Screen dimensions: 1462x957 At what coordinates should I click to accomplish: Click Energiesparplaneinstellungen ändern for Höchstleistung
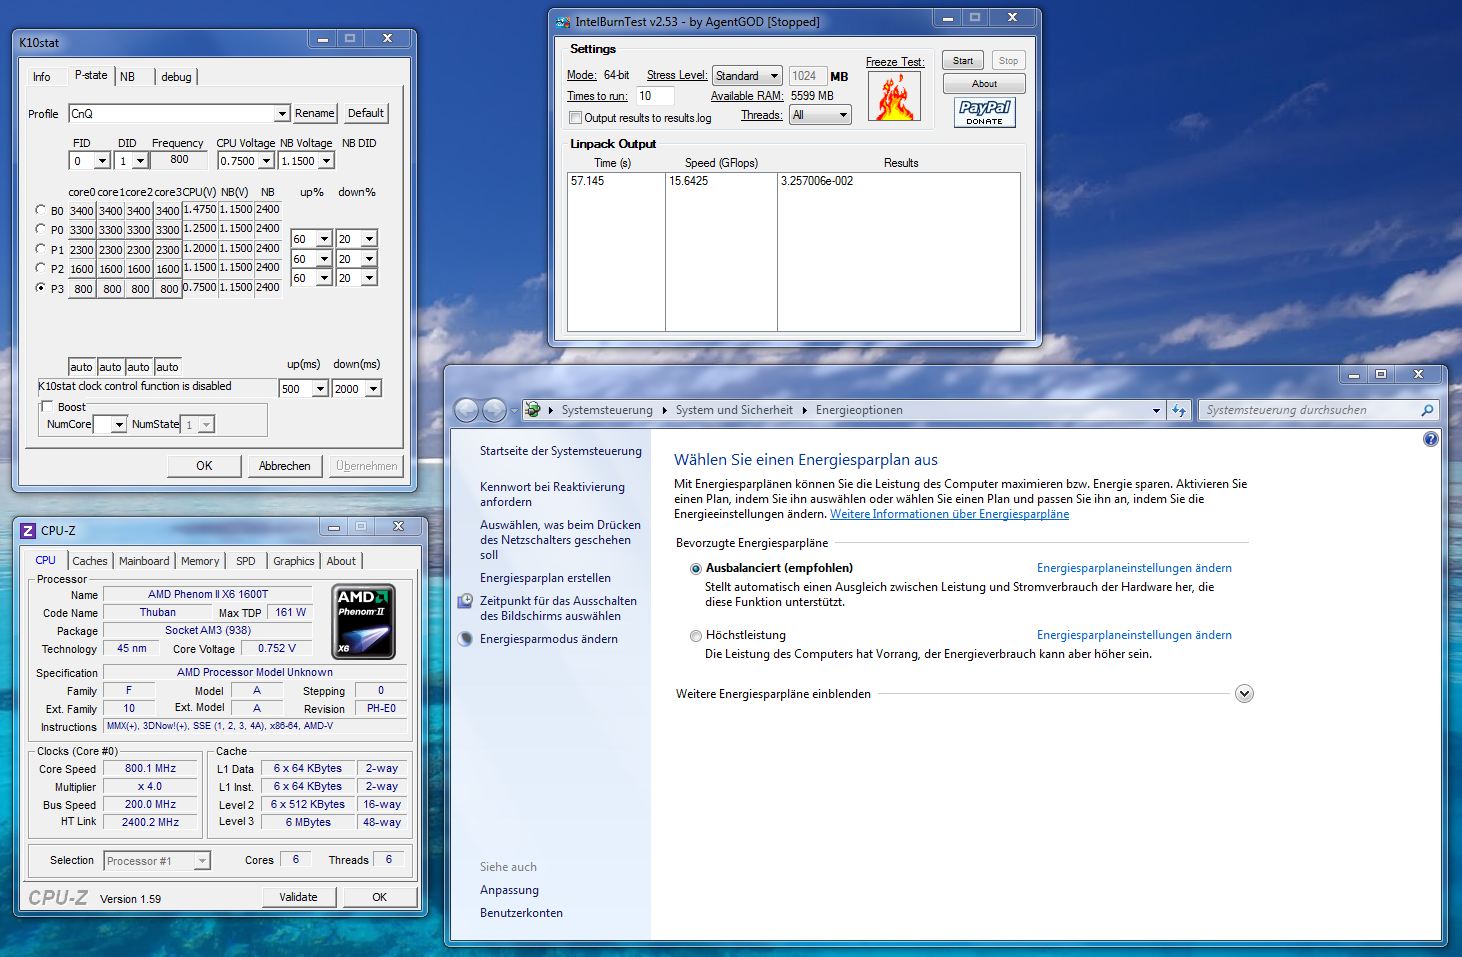click(1134, 635)
